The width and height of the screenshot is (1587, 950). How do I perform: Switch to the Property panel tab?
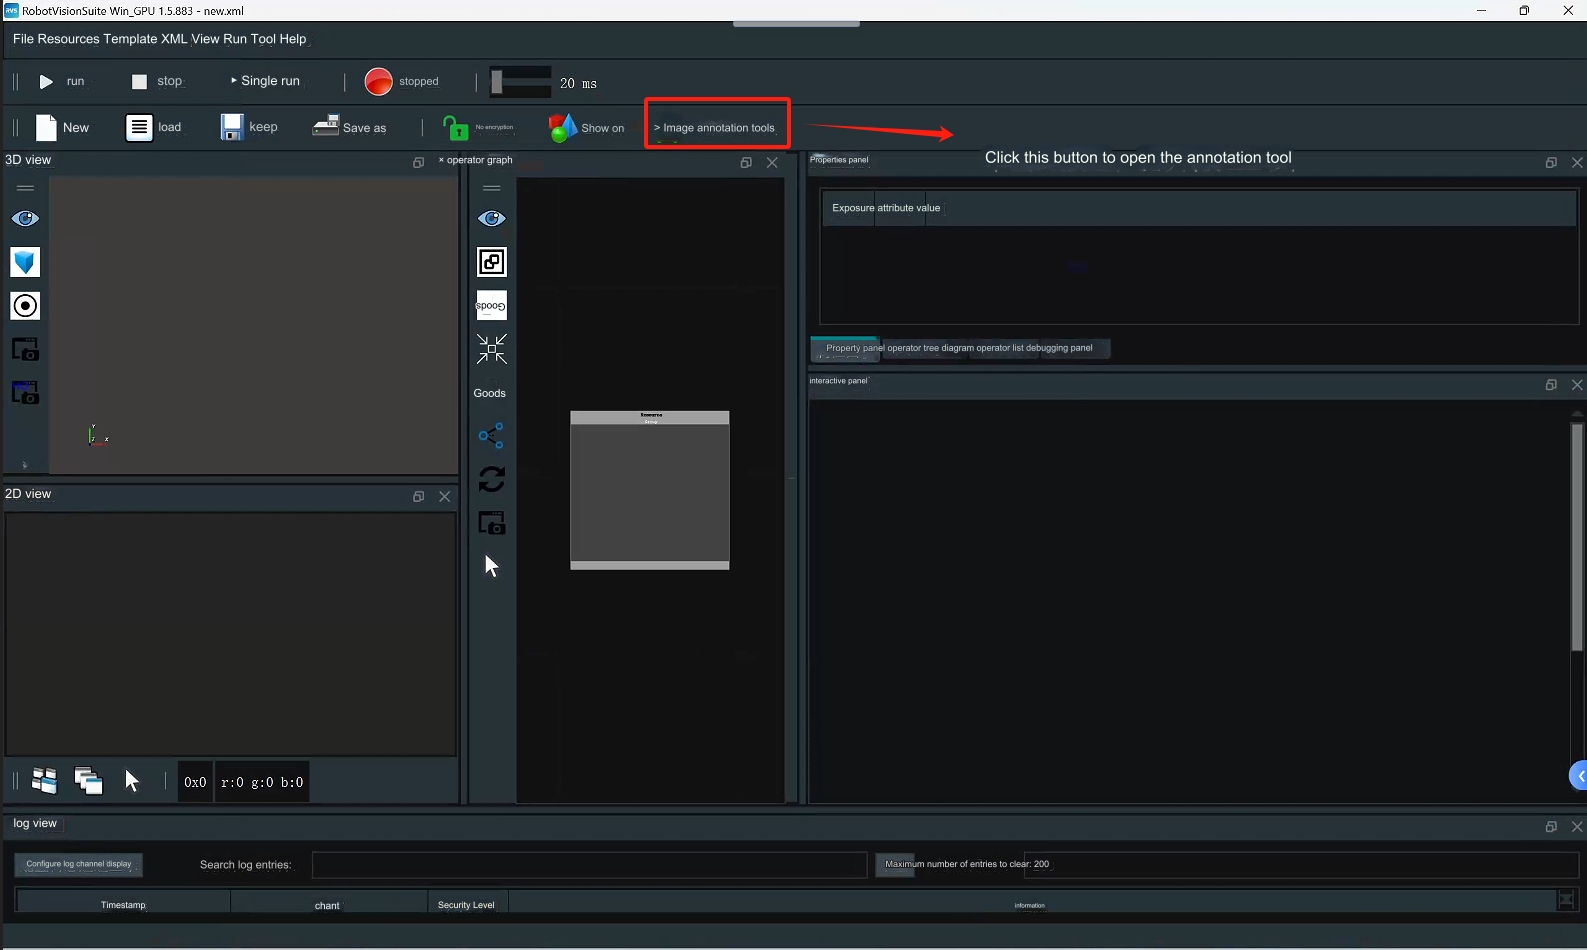point(847,348)
